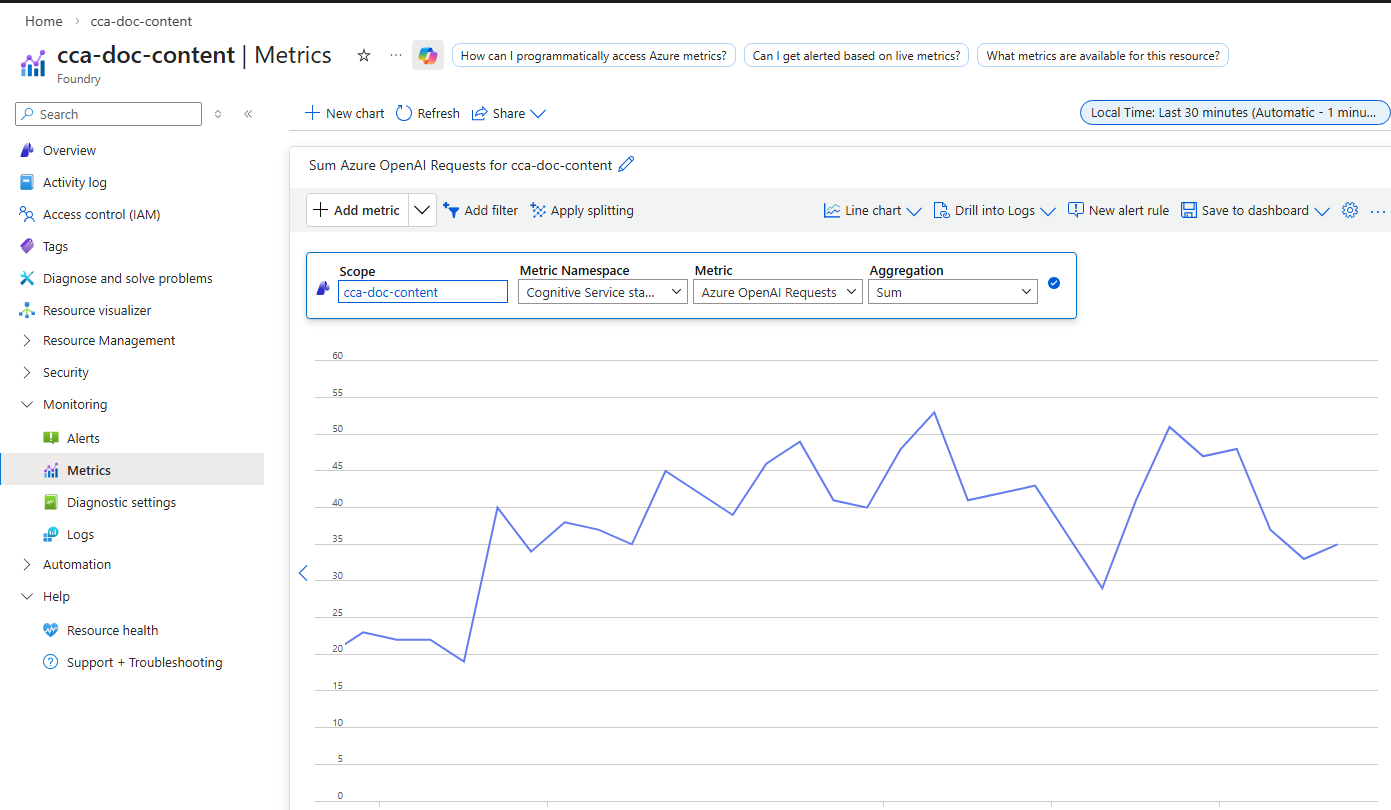1391x810 pixels.
Task: Open the Copilot icon button
Action: pos(428,56)
